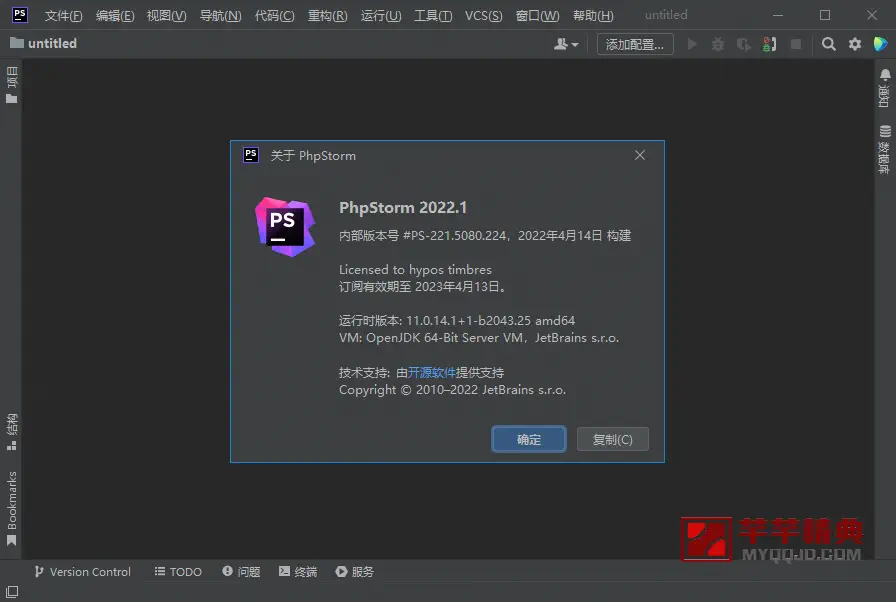Open the Bookmarks tool window tab
This screenshot has width=896, height=602.
click(x=11, y=509)
